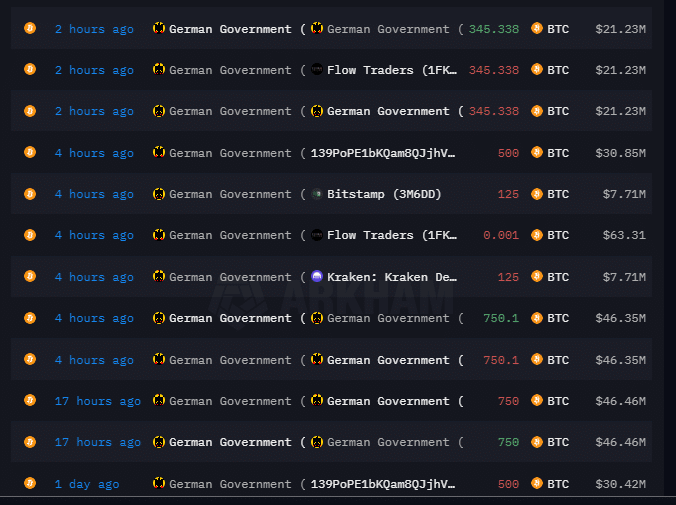Screen dimensions: 676x505
Task: Click $7.71M value in Kraken row
Action: coord(624,277)
